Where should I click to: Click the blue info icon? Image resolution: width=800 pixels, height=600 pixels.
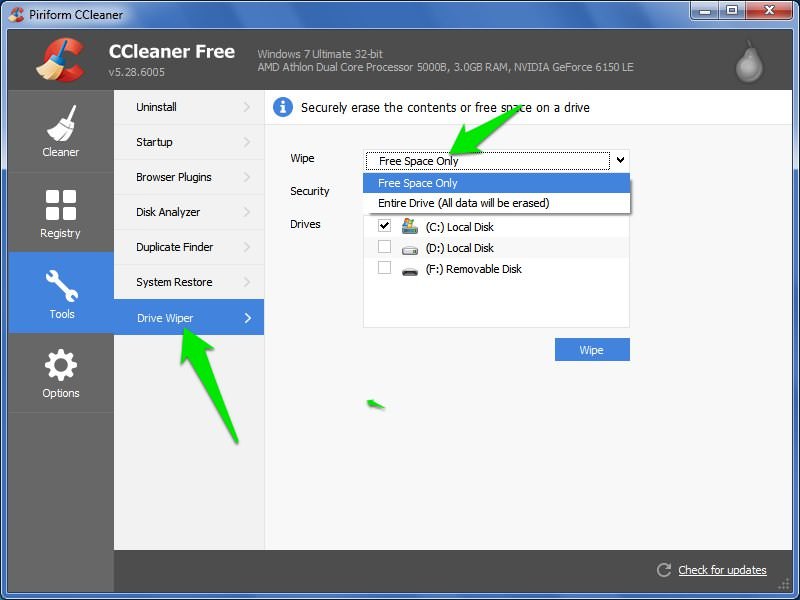click(283, 107)
